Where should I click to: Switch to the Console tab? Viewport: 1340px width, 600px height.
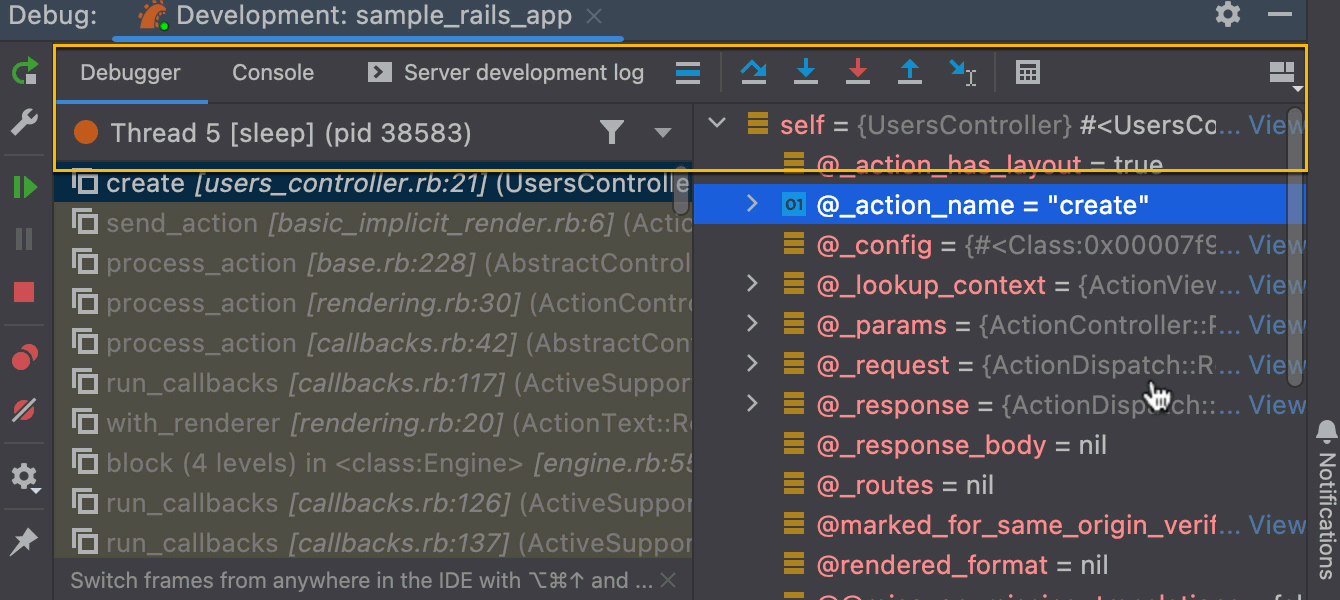pos(272,72)
